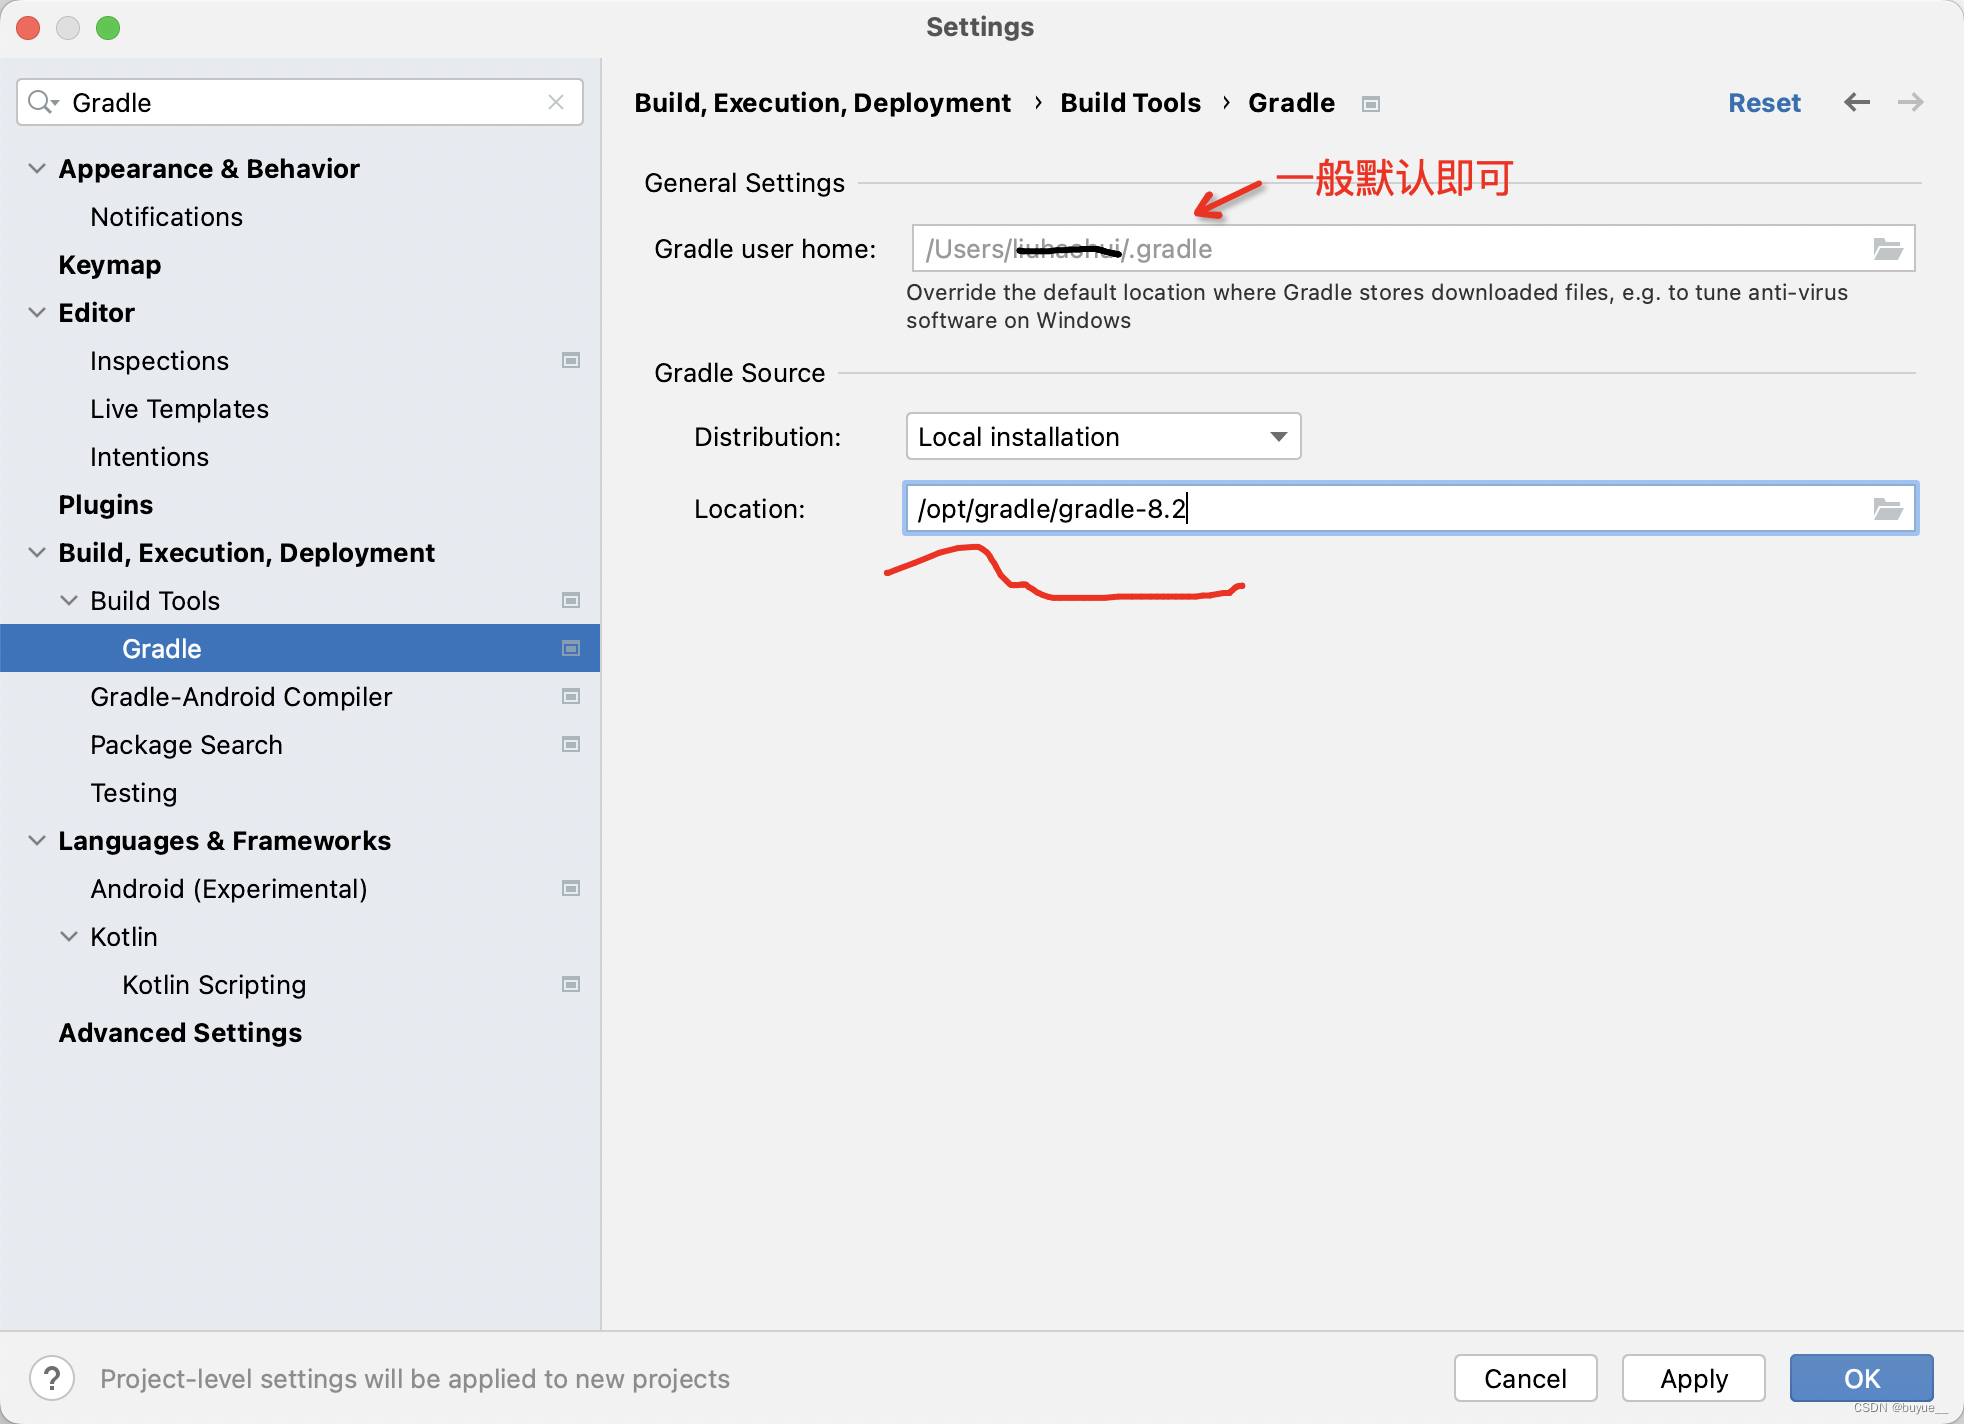Screen dimensions: 1964x1424
Task: Clear the Gradle search field text
Action: [556, 102]
